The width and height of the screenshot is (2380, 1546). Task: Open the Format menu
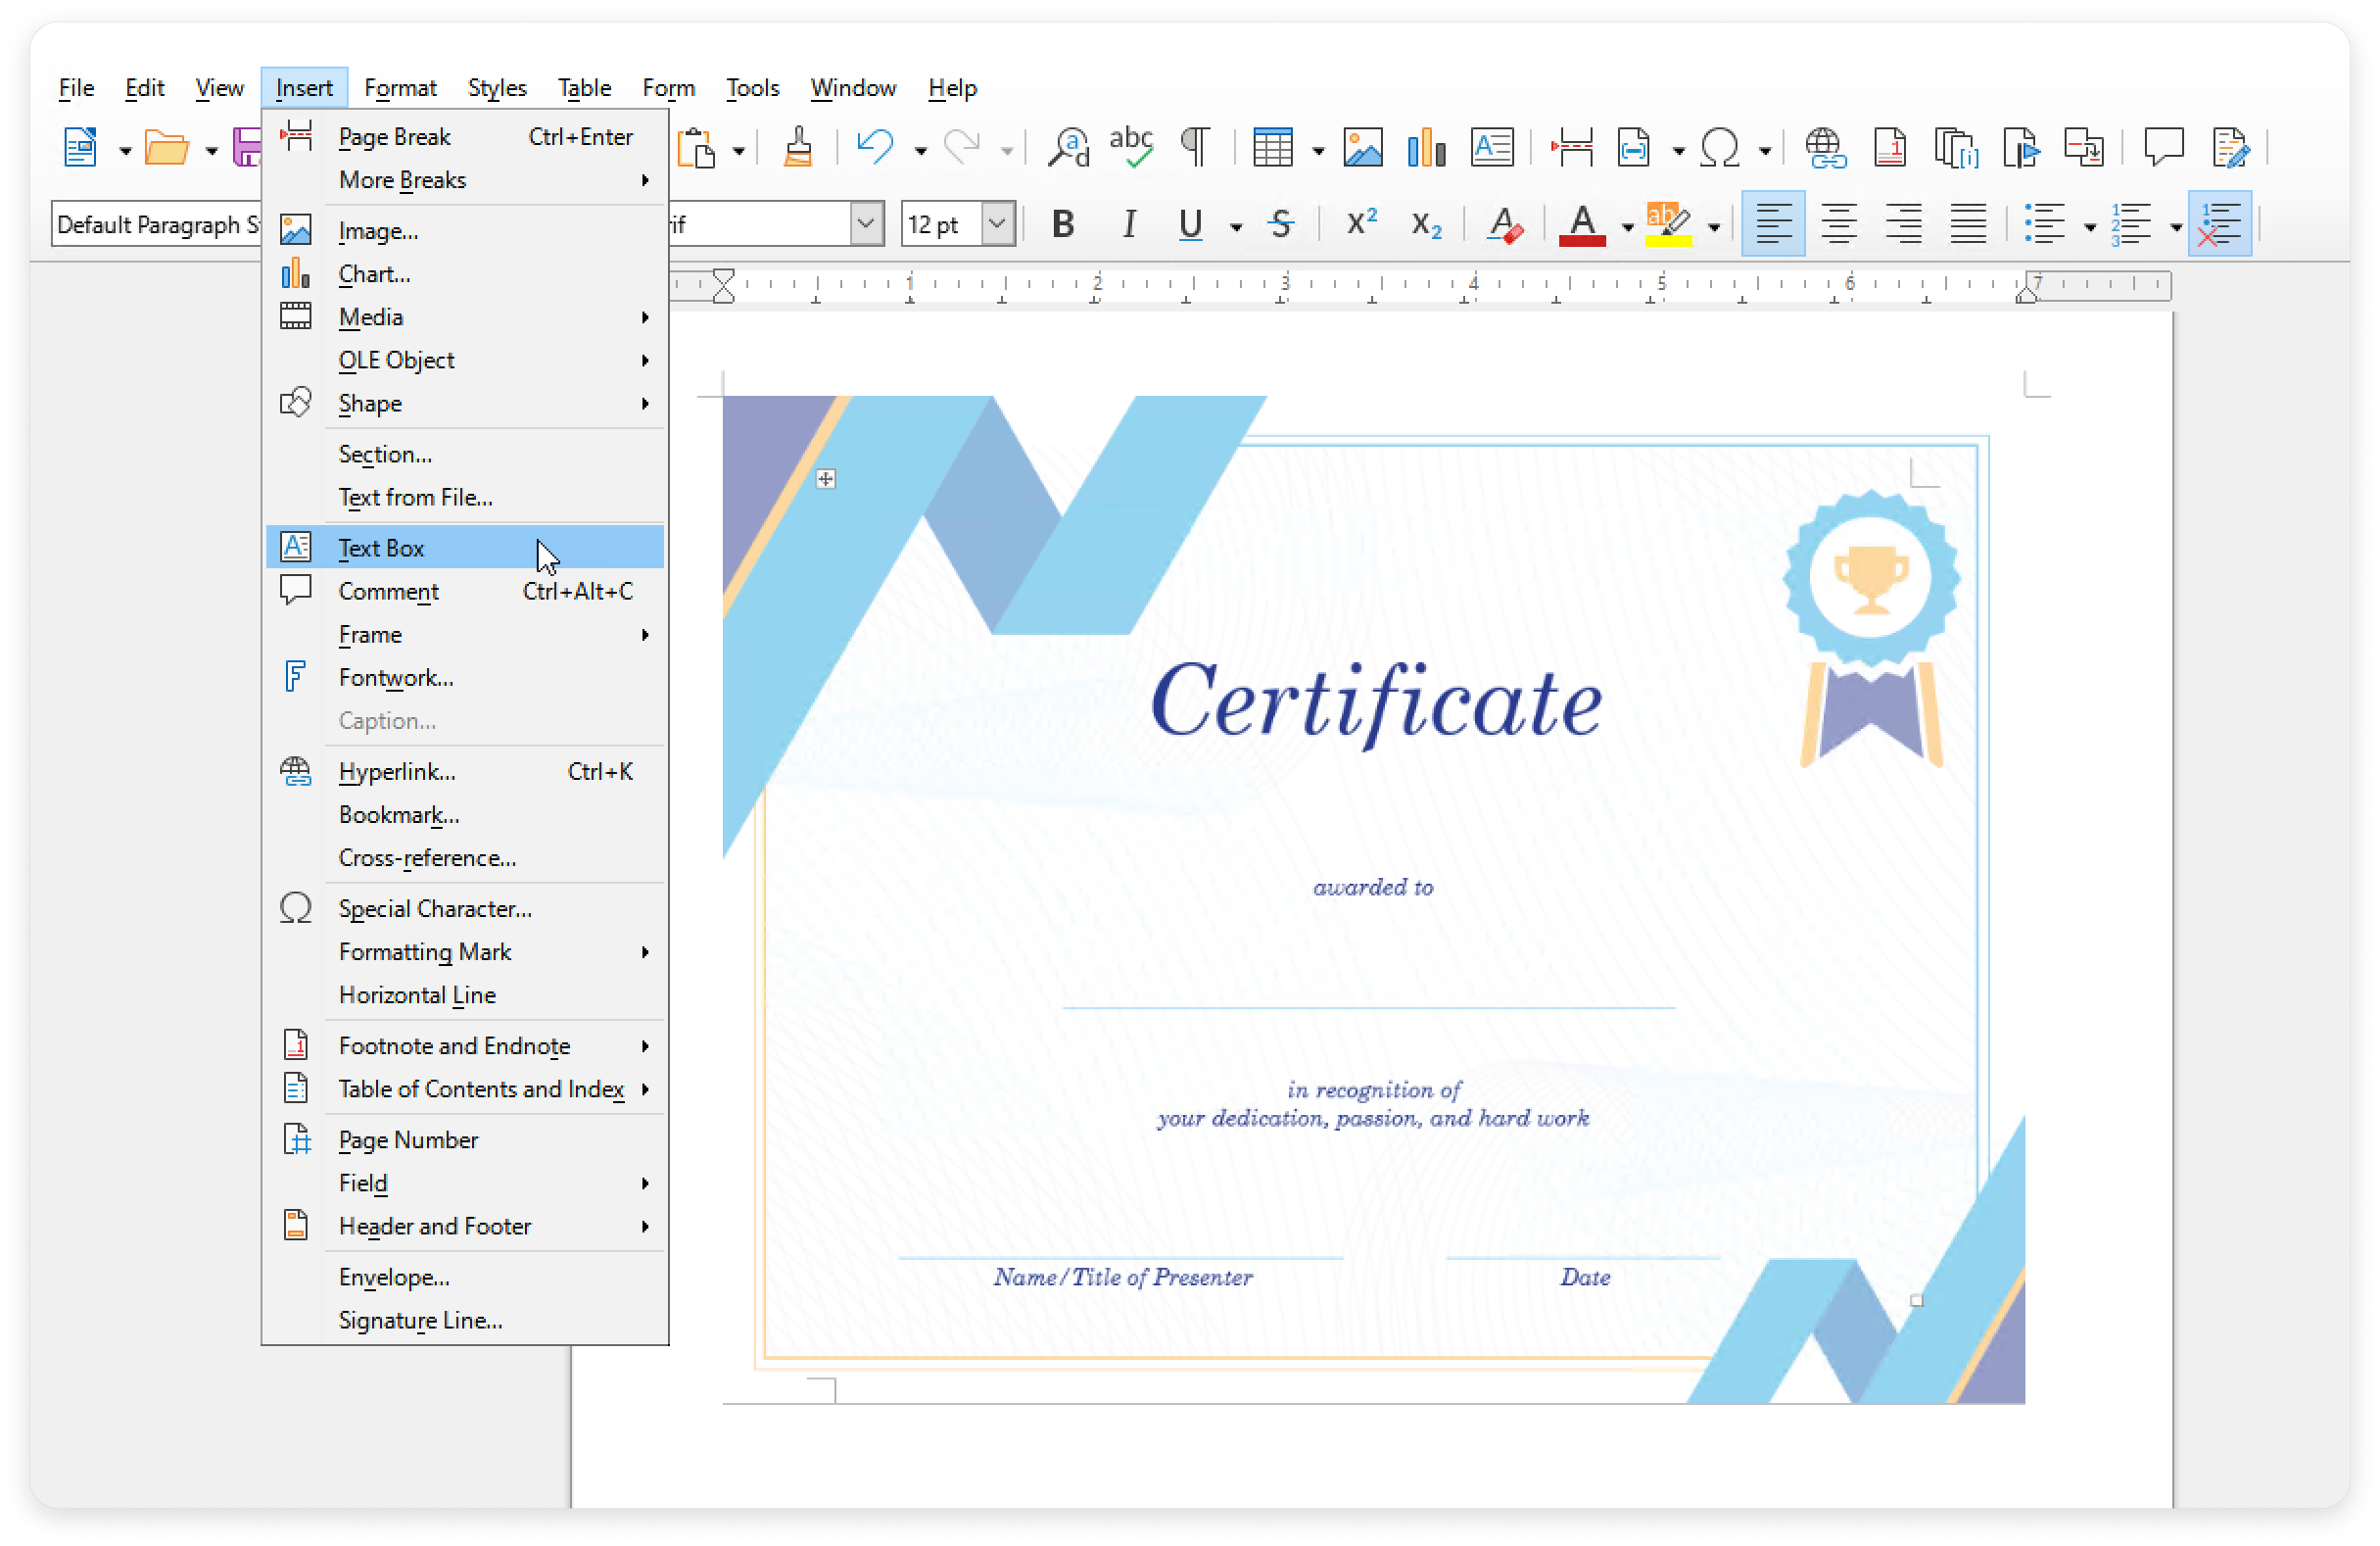coord(400,88)
